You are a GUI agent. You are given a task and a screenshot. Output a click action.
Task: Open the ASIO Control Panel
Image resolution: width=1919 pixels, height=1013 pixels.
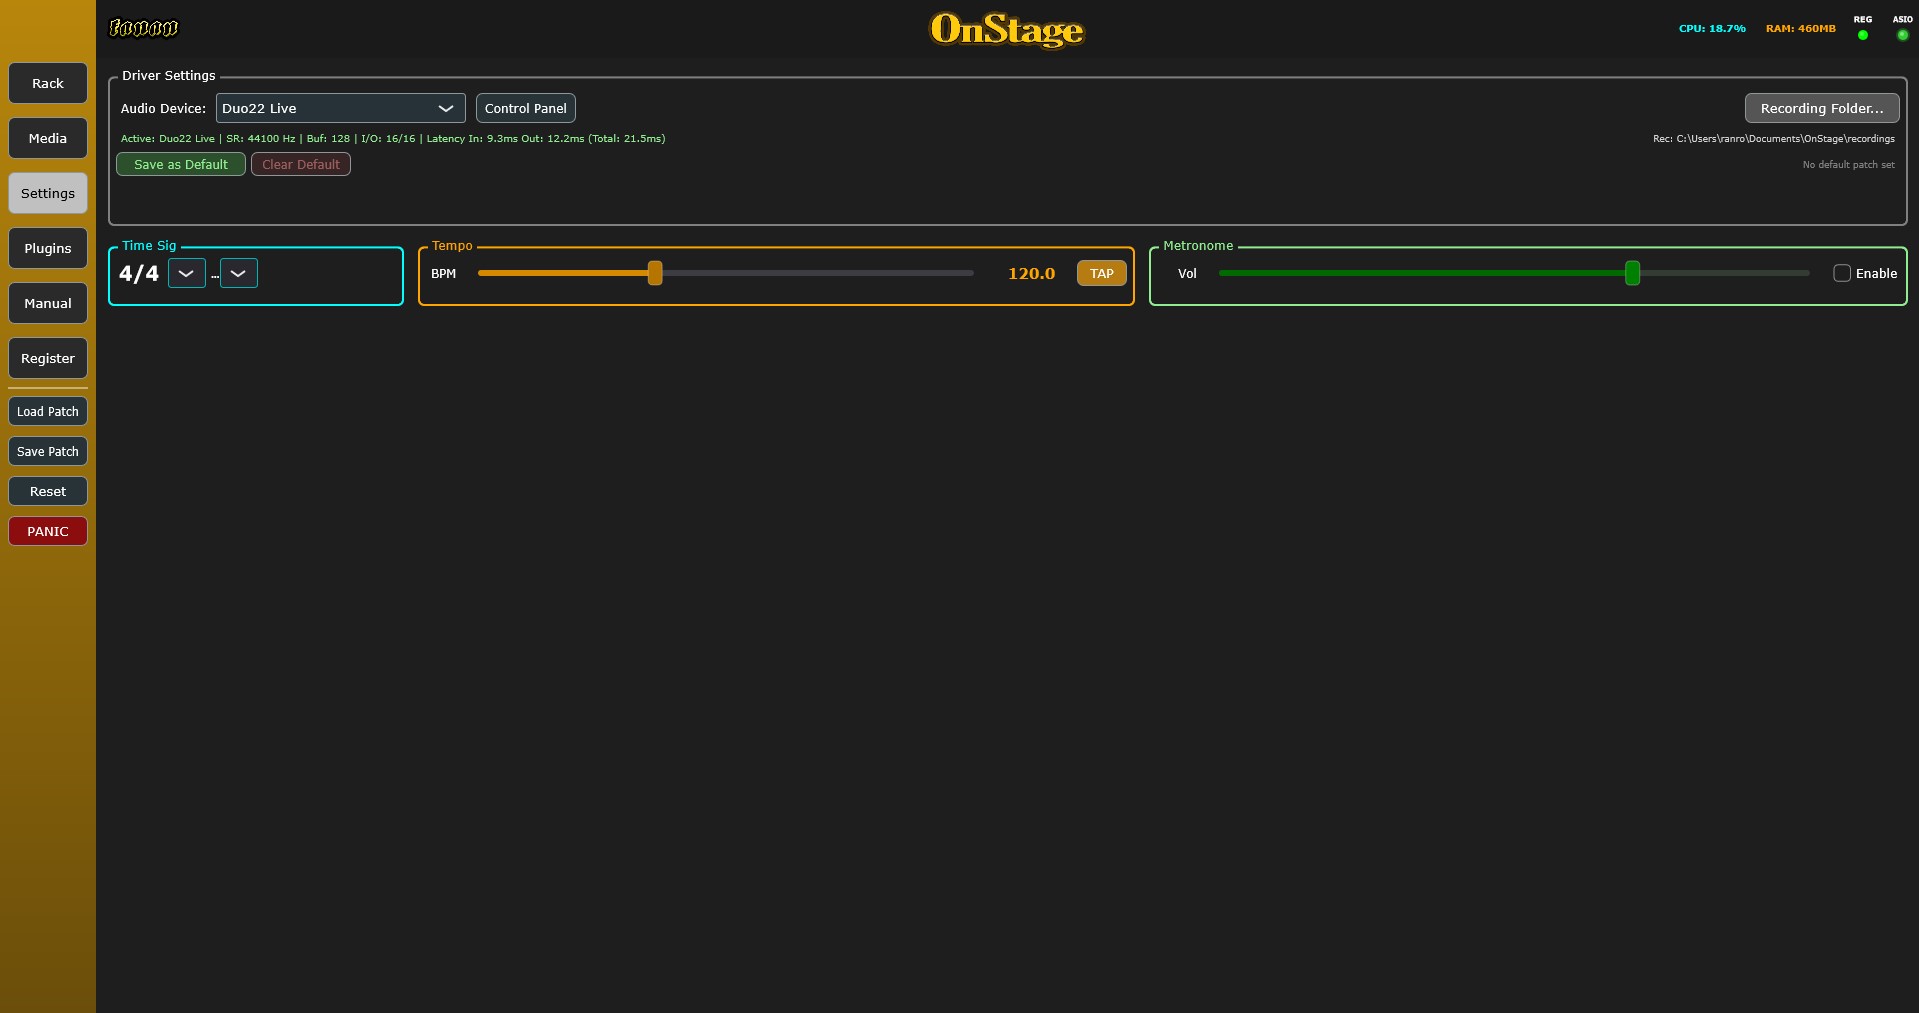pyautogui.click(x=526, y=108)
